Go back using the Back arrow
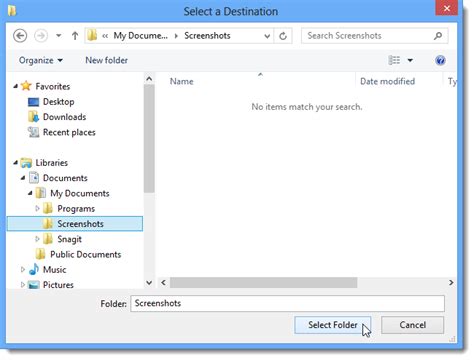Image resolution: width=474 pixels, height=360 pixels. pyautogui.click(x=20, y=36)
